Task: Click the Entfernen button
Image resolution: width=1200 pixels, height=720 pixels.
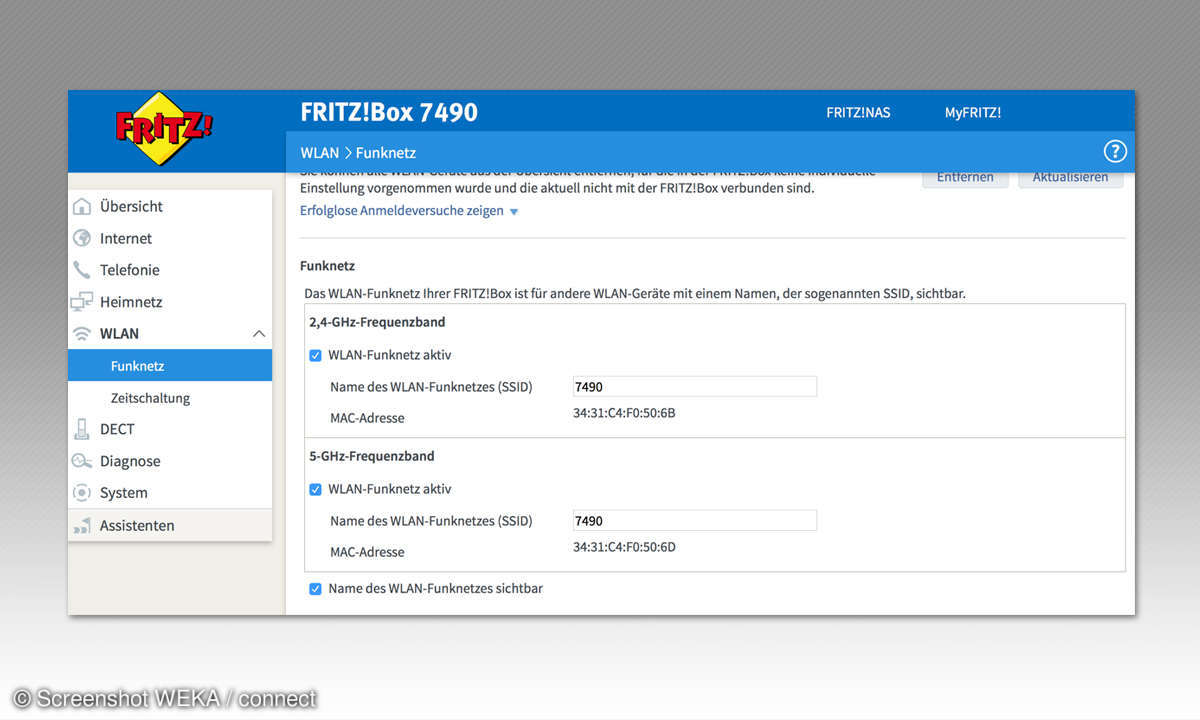Action: pyautogui.click(x=965, y=177)
